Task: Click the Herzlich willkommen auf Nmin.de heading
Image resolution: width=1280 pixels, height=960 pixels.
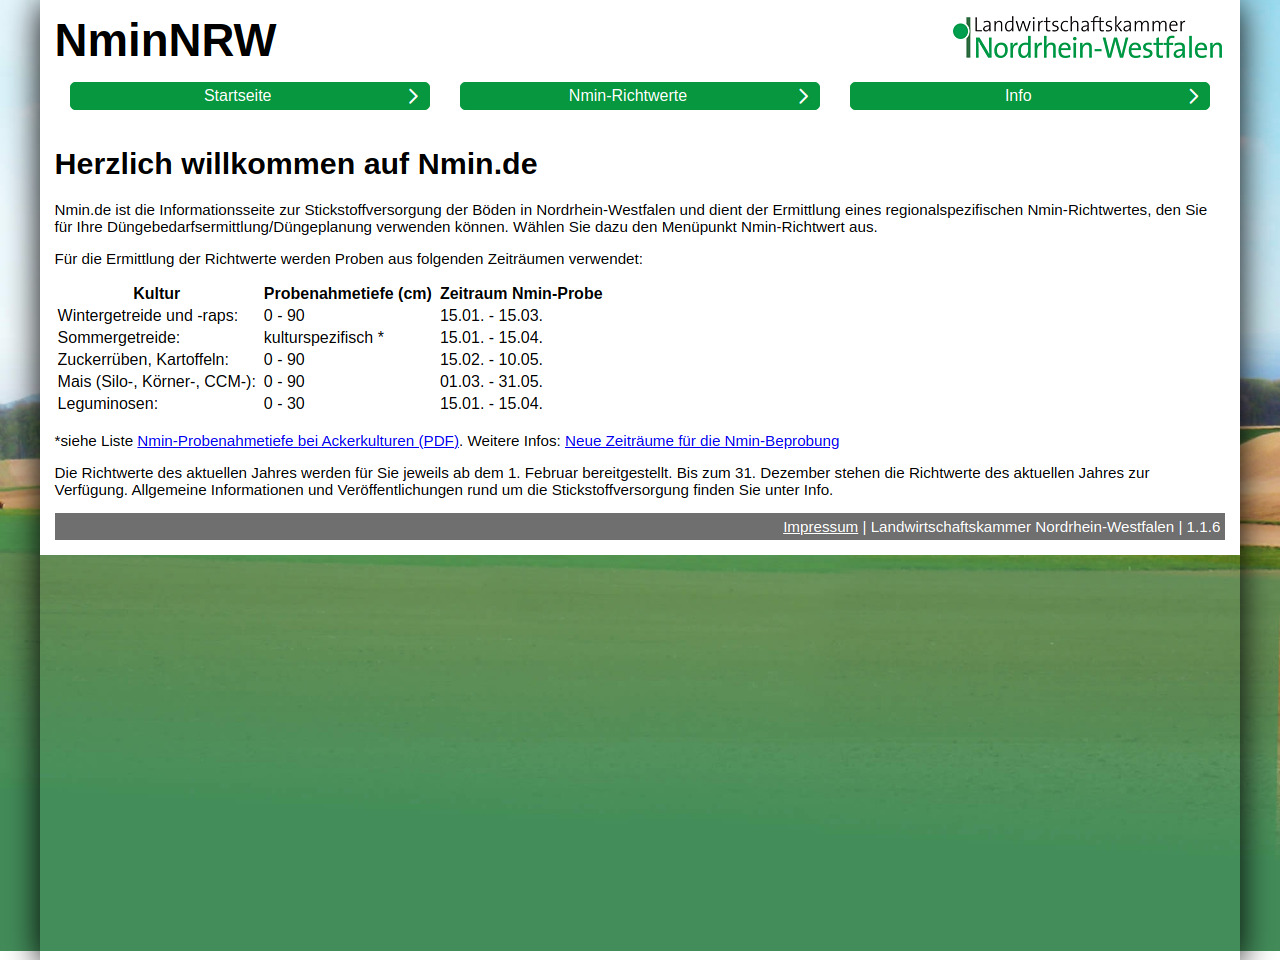Action: coord(296,164)
